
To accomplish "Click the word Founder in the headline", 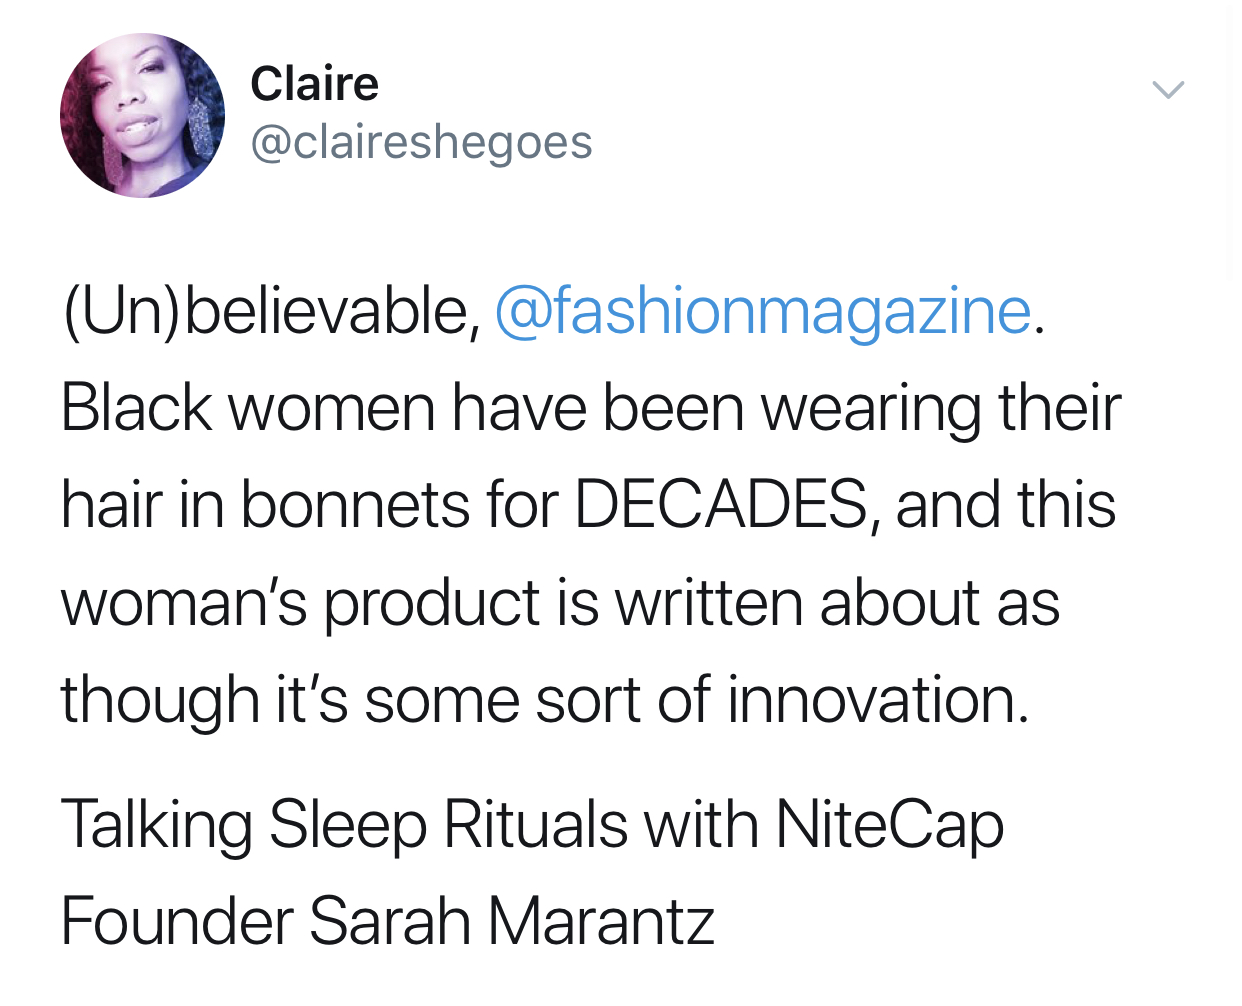I will click(x=176, y=921).
